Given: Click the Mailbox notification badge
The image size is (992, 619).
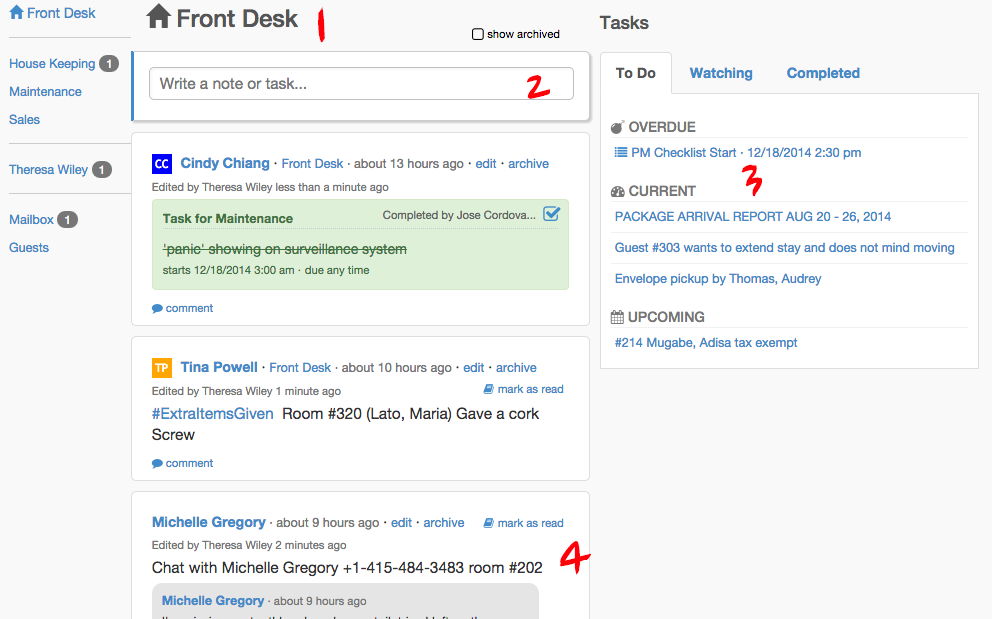Looking at the screenshot, I should point(67,220).
